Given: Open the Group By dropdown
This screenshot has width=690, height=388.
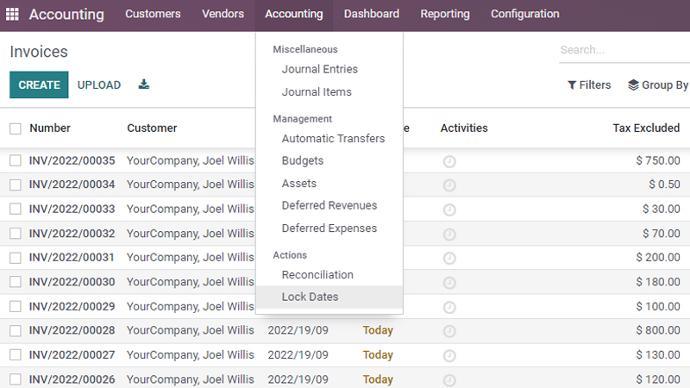Looking at the screenshot, I should point(658,85).
